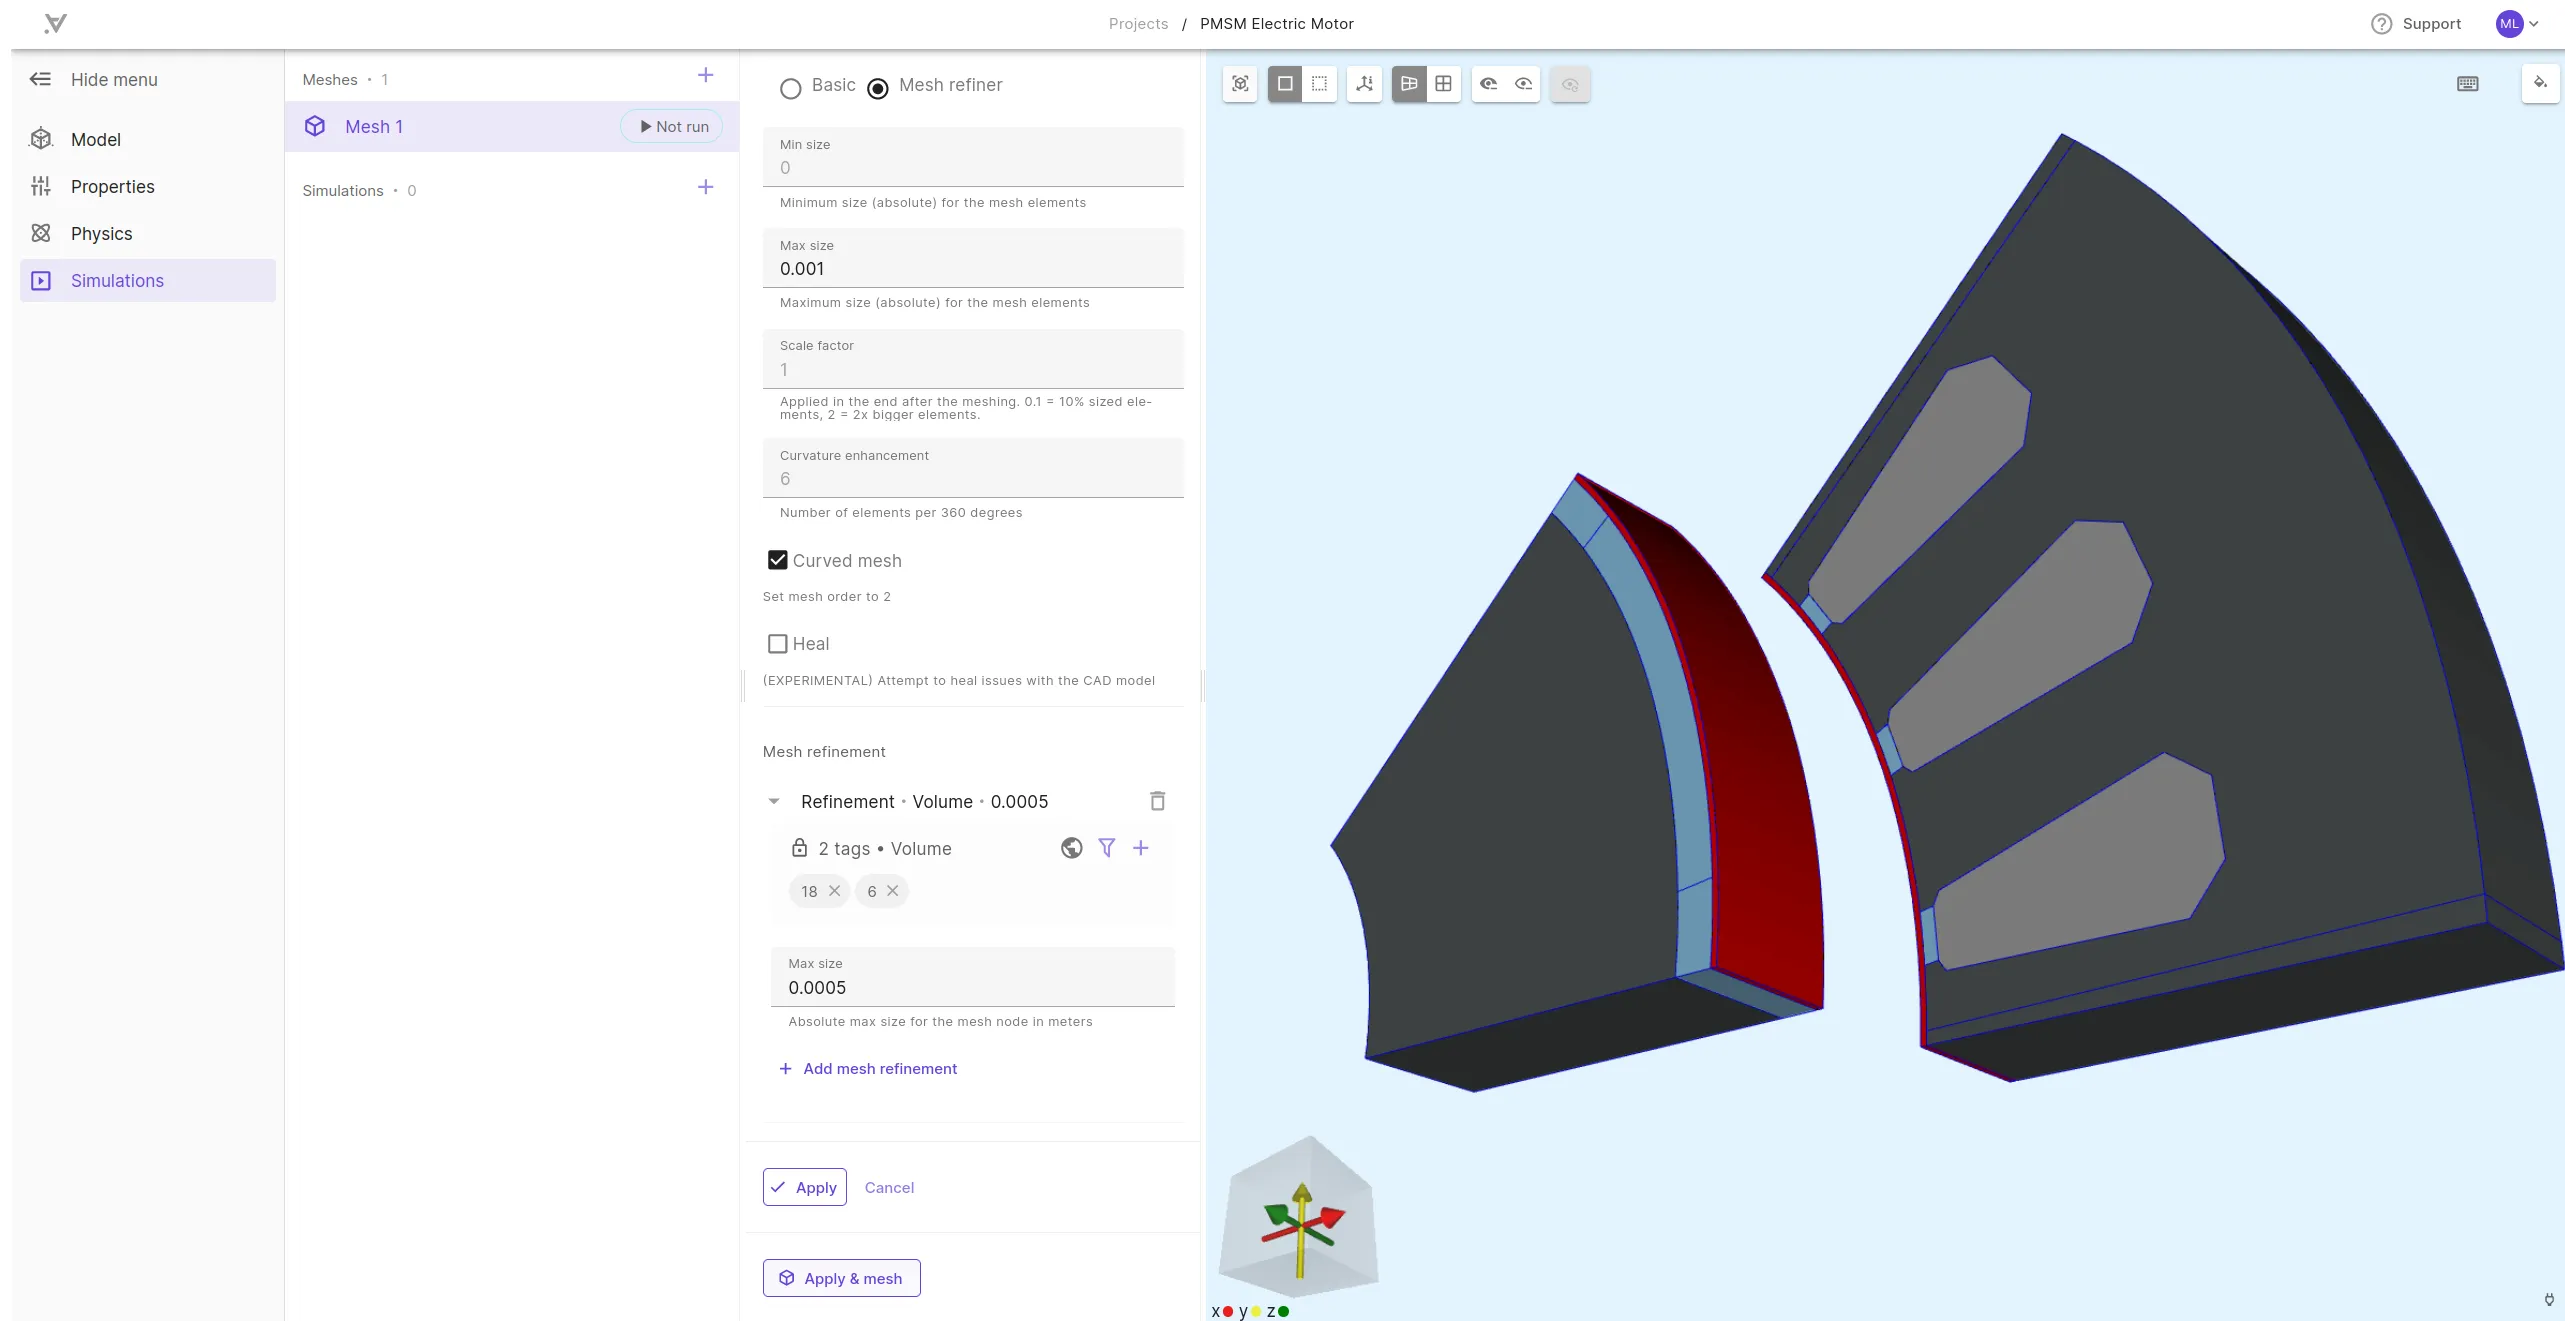Remove tag 18 with its X

click(x=834, y=891)
